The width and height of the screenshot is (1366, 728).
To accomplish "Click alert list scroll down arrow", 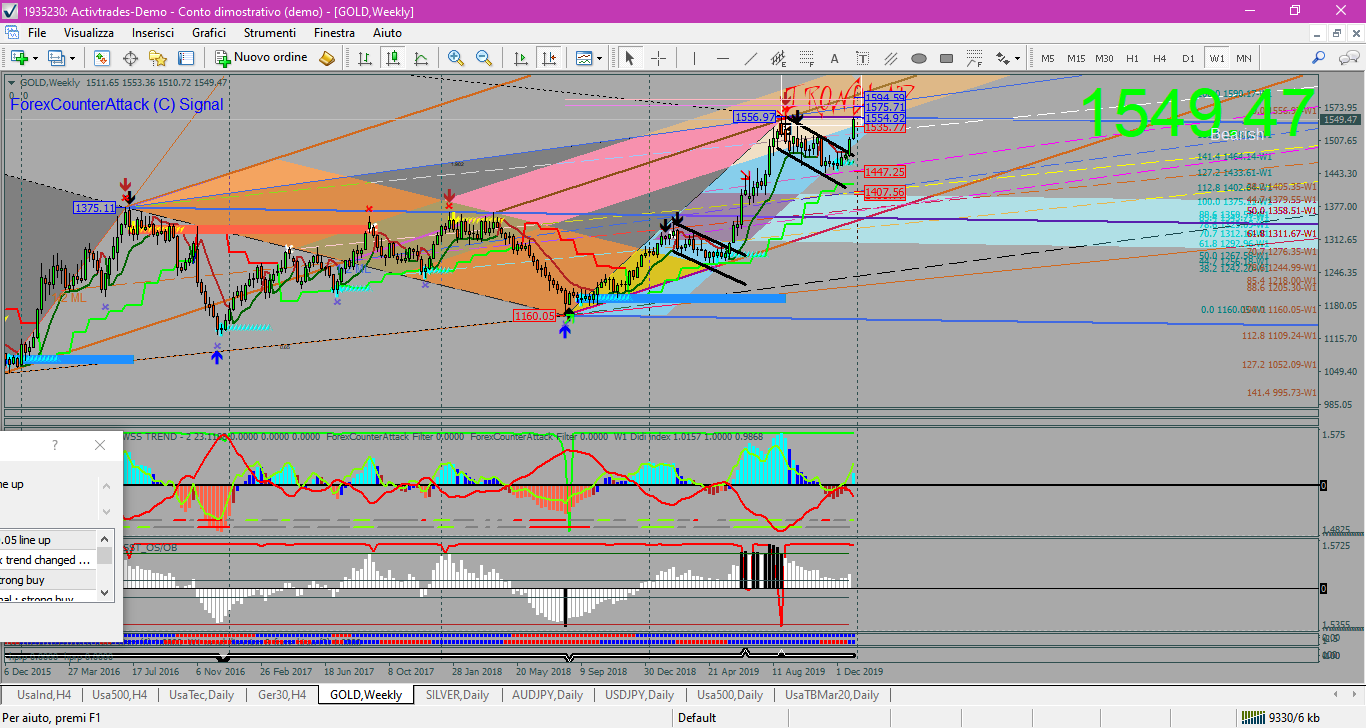I will coord(106,592).
